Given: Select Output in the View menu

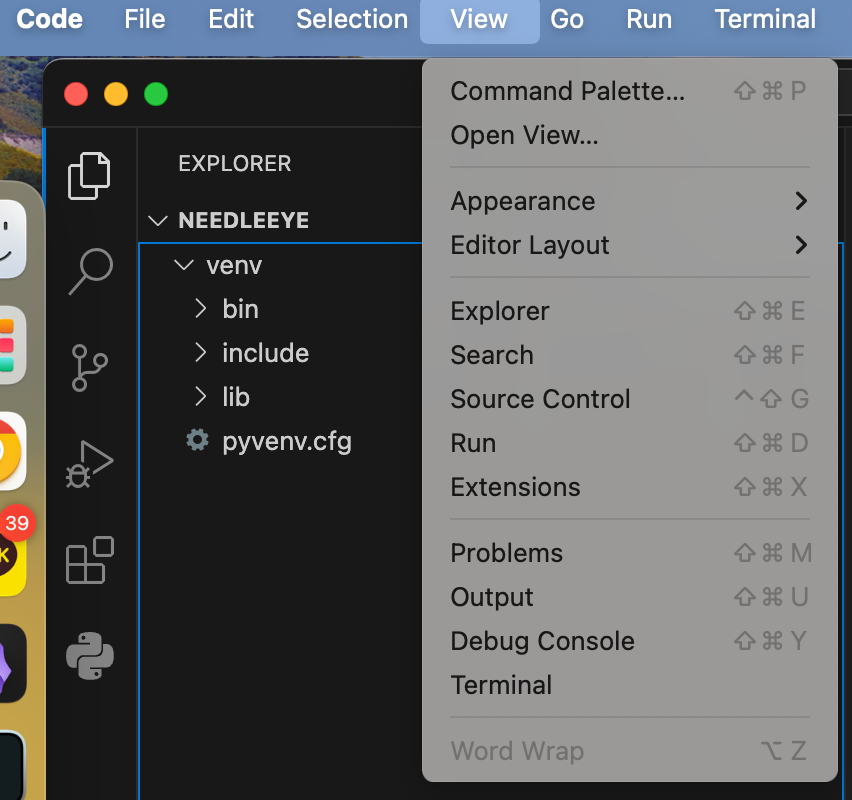Looking at the screenshot, I should coord(629,597).
